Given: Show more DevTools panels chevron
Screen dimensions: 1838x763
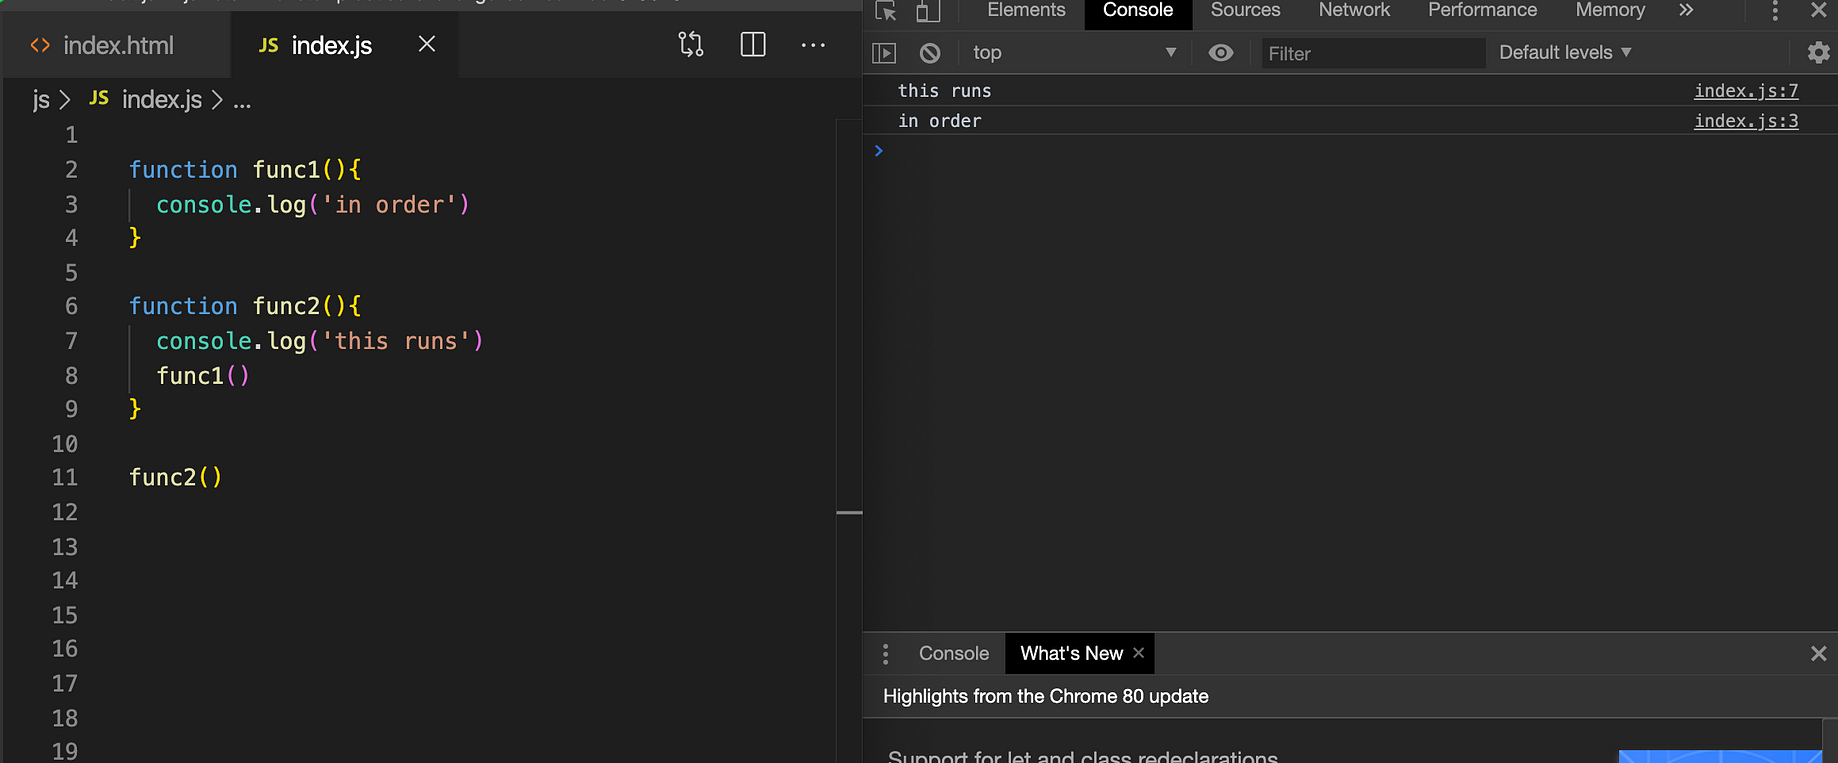Looking at the screenshot, I should [1686, 10].
